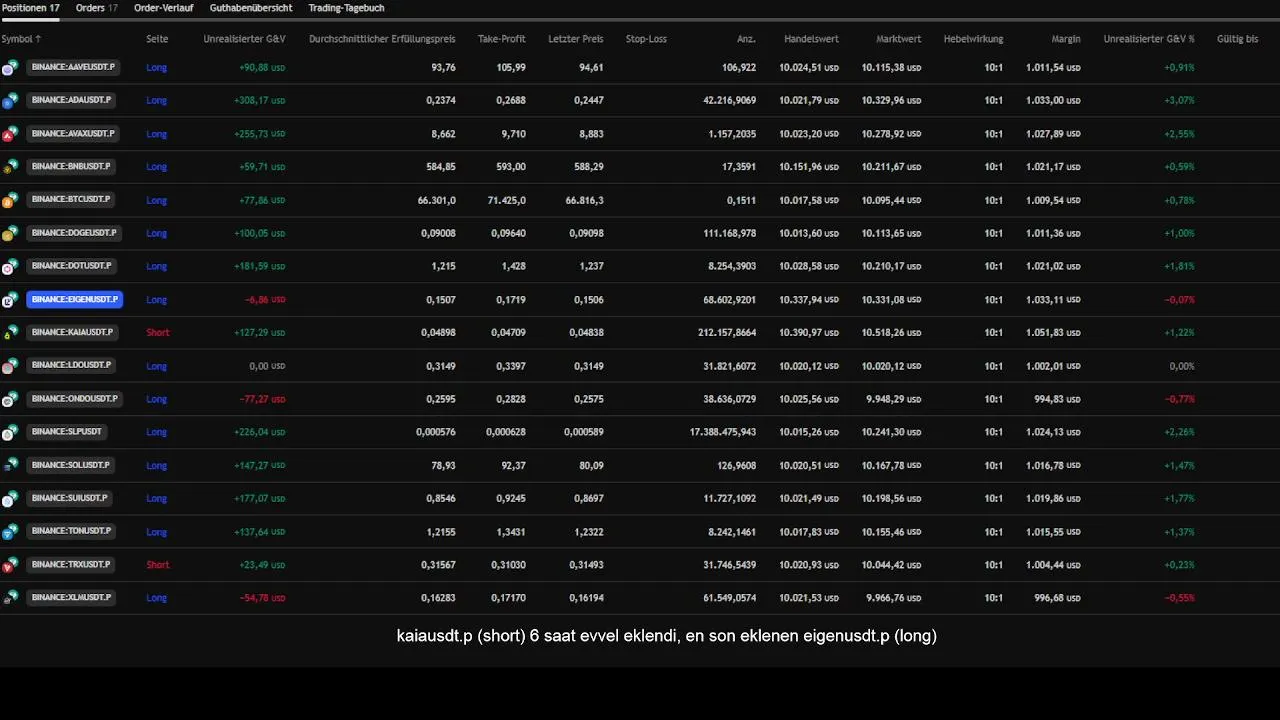The image size is (1280, 720).
Task: Click the LDOUSDT.P coin icon
Action: (10, 366)
